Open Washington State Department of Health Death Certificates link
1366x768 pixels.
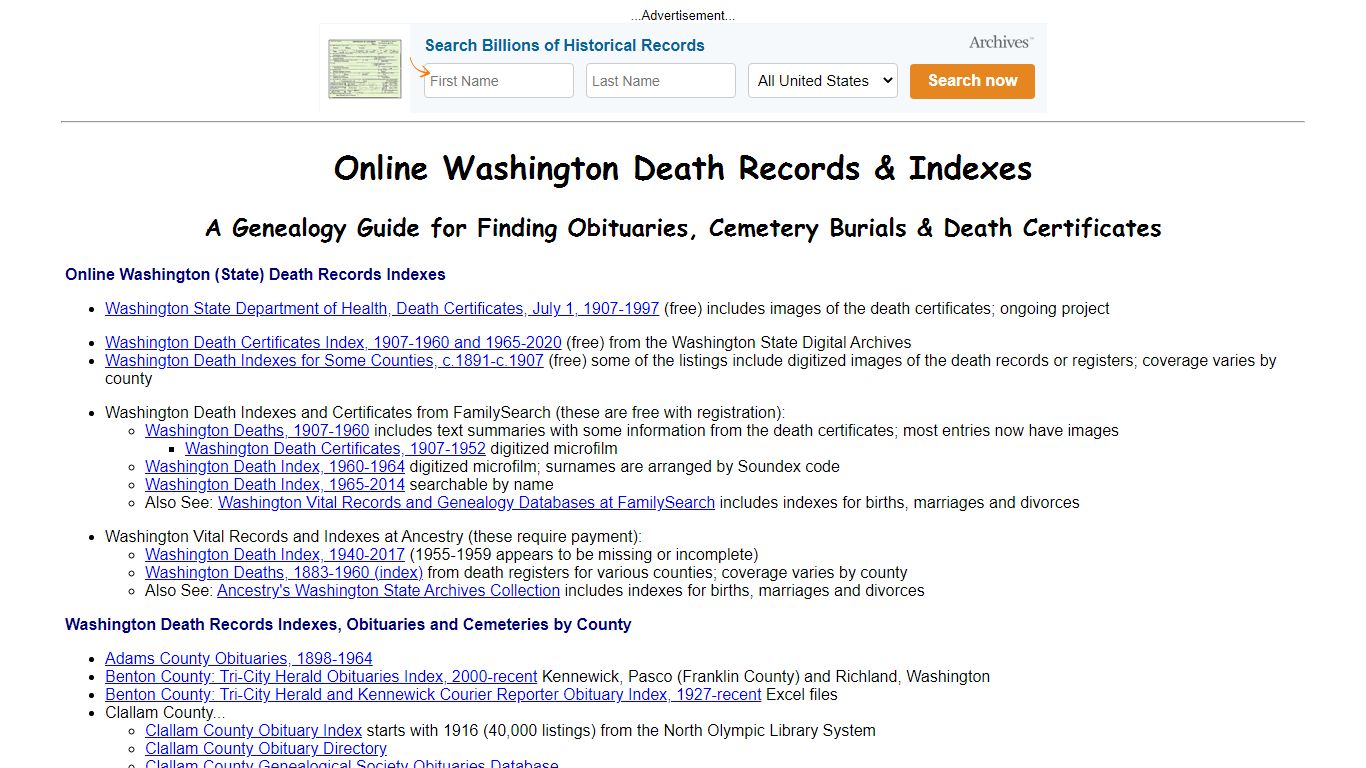click(x=382, y=308)
